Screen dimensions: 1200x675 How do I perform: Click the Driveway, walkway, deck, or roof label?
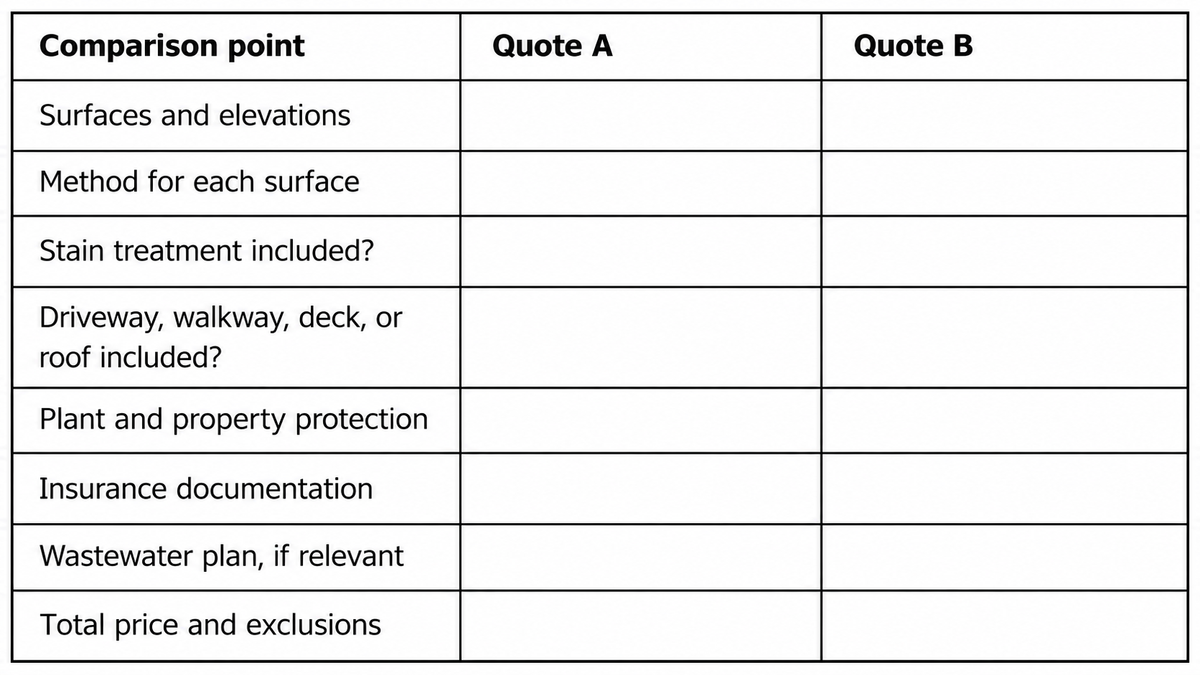(x=221, y=337)
